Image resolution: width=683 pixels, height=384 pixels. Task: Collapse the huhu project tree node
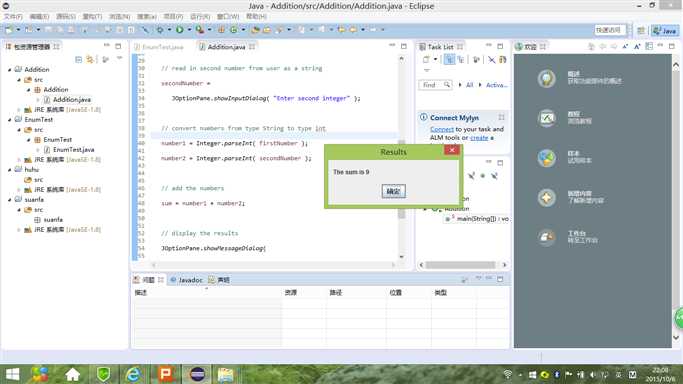click(x=10, y=170)
